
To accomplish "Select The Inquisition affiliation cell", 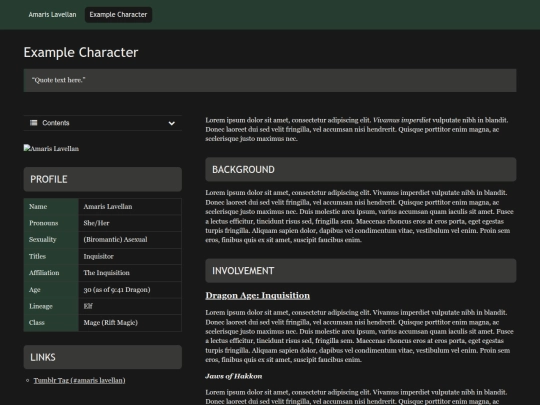I will click(130, 273).
